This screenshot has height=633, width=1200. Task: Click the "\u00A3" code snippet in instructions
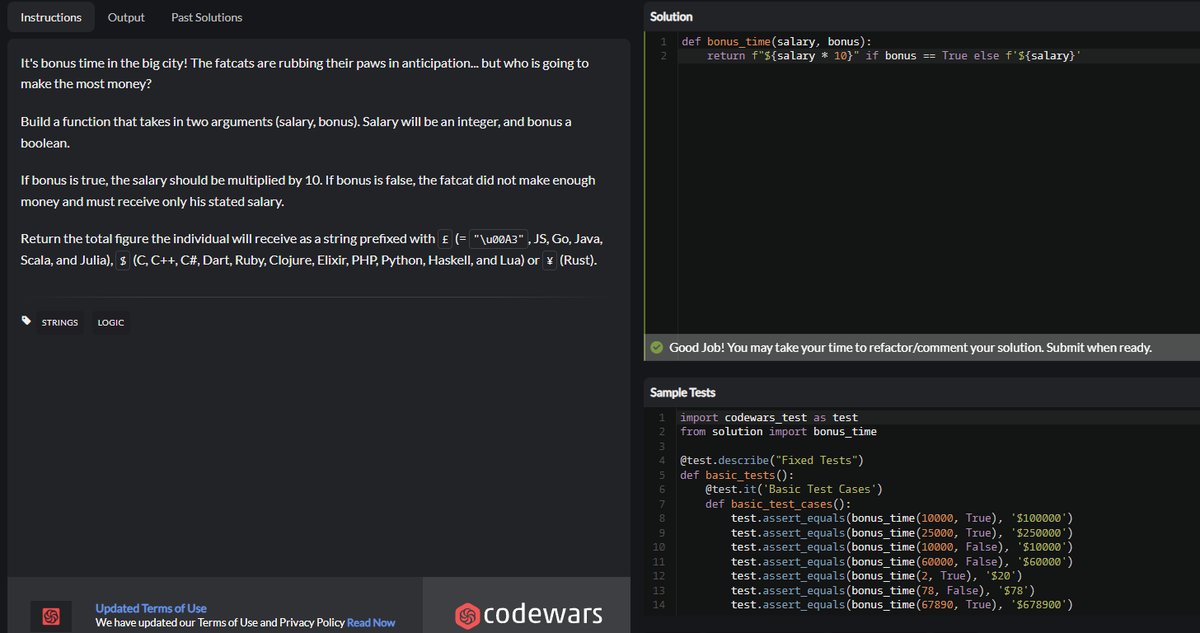(497, 239)
